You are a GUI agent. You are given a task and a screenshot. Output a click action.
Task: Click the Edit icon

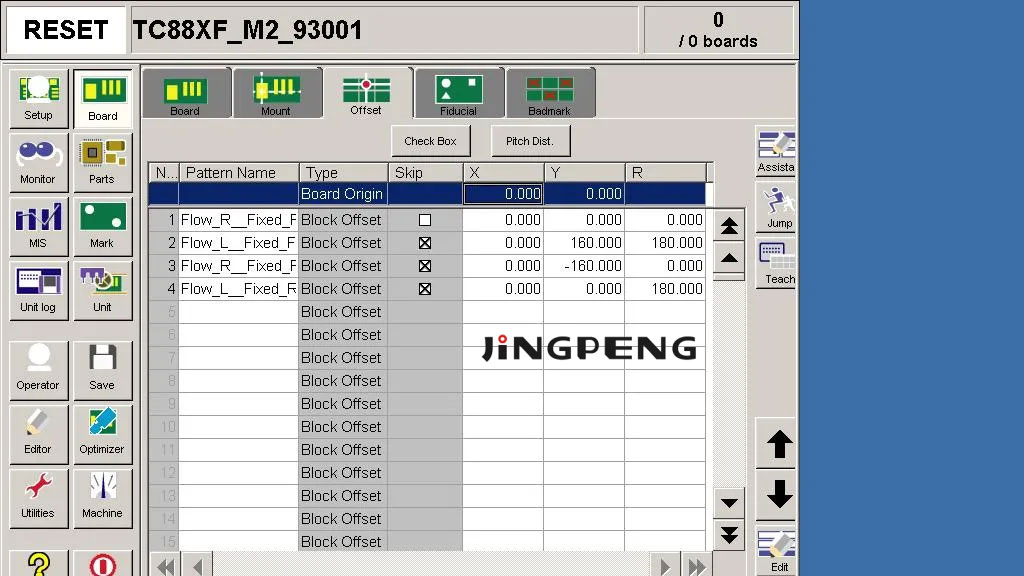(x=776, y=552)
